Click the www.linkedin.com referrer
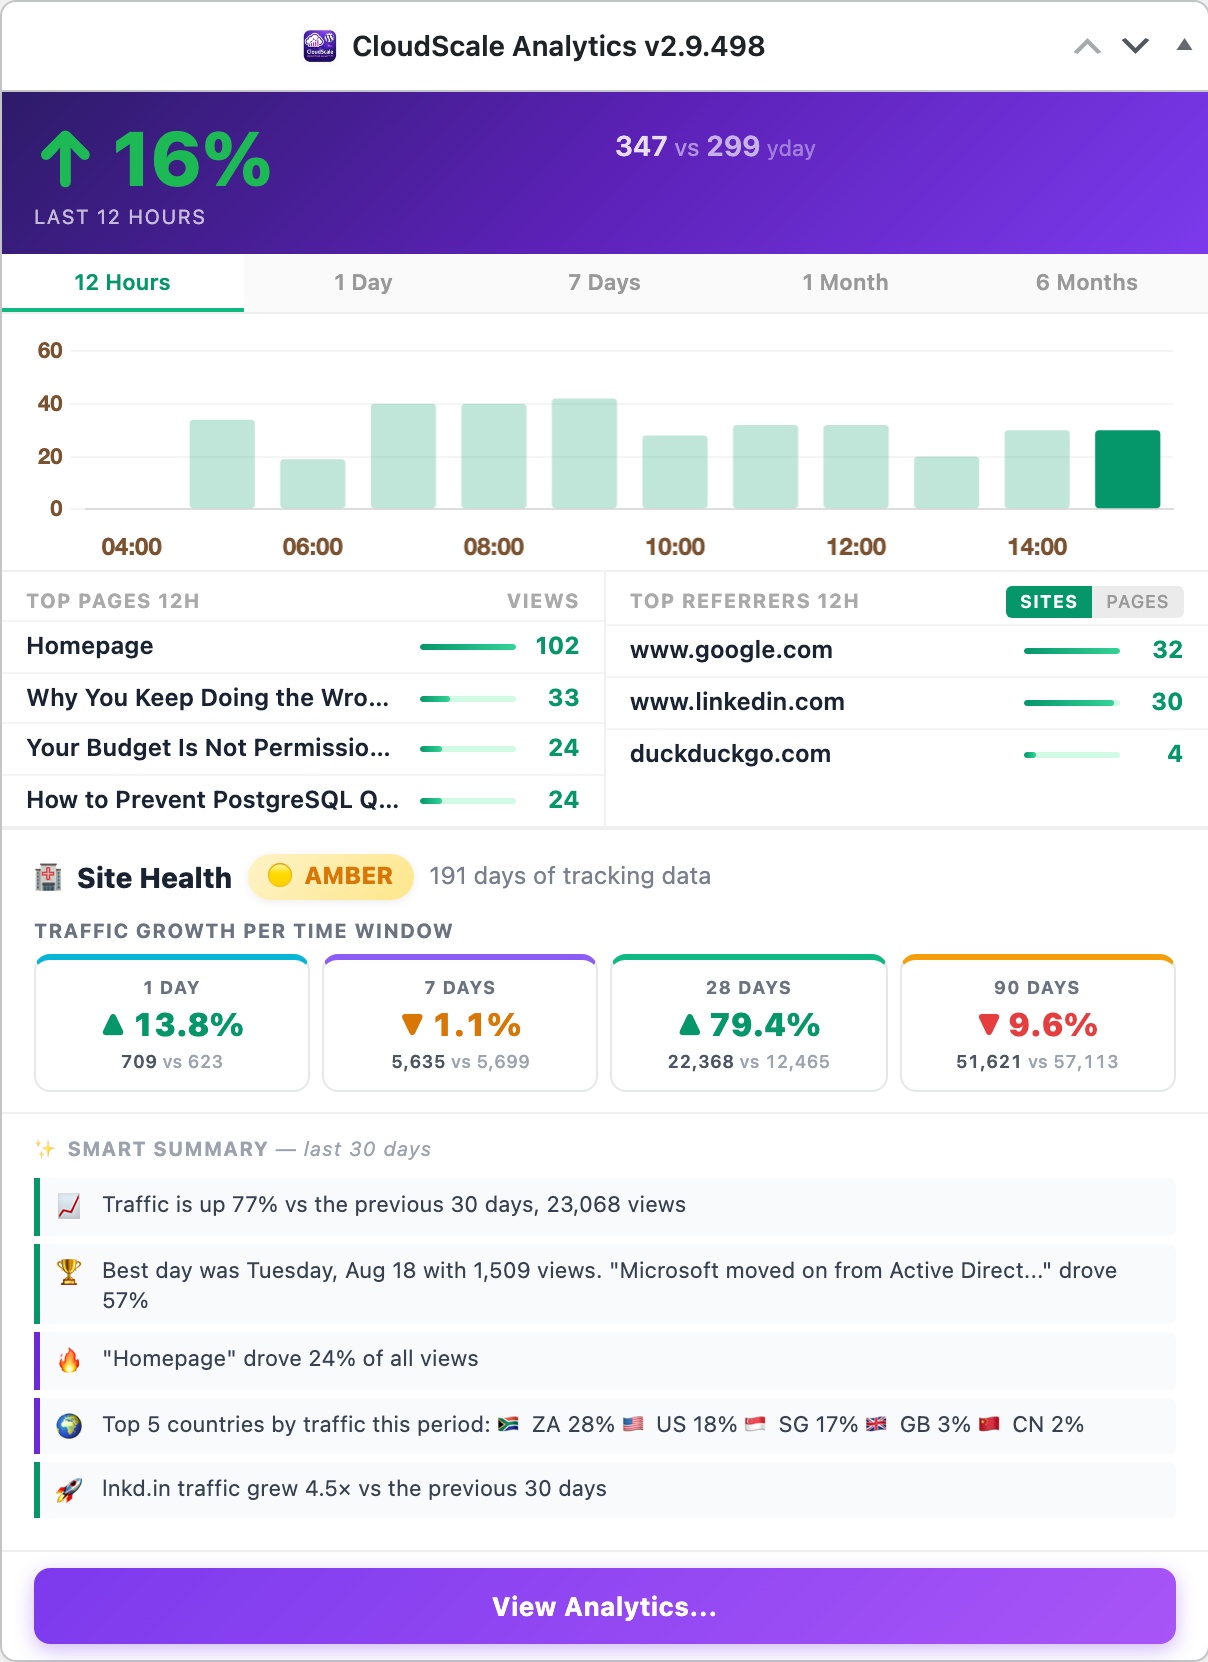1208x1662 pixels. [737, 702]
